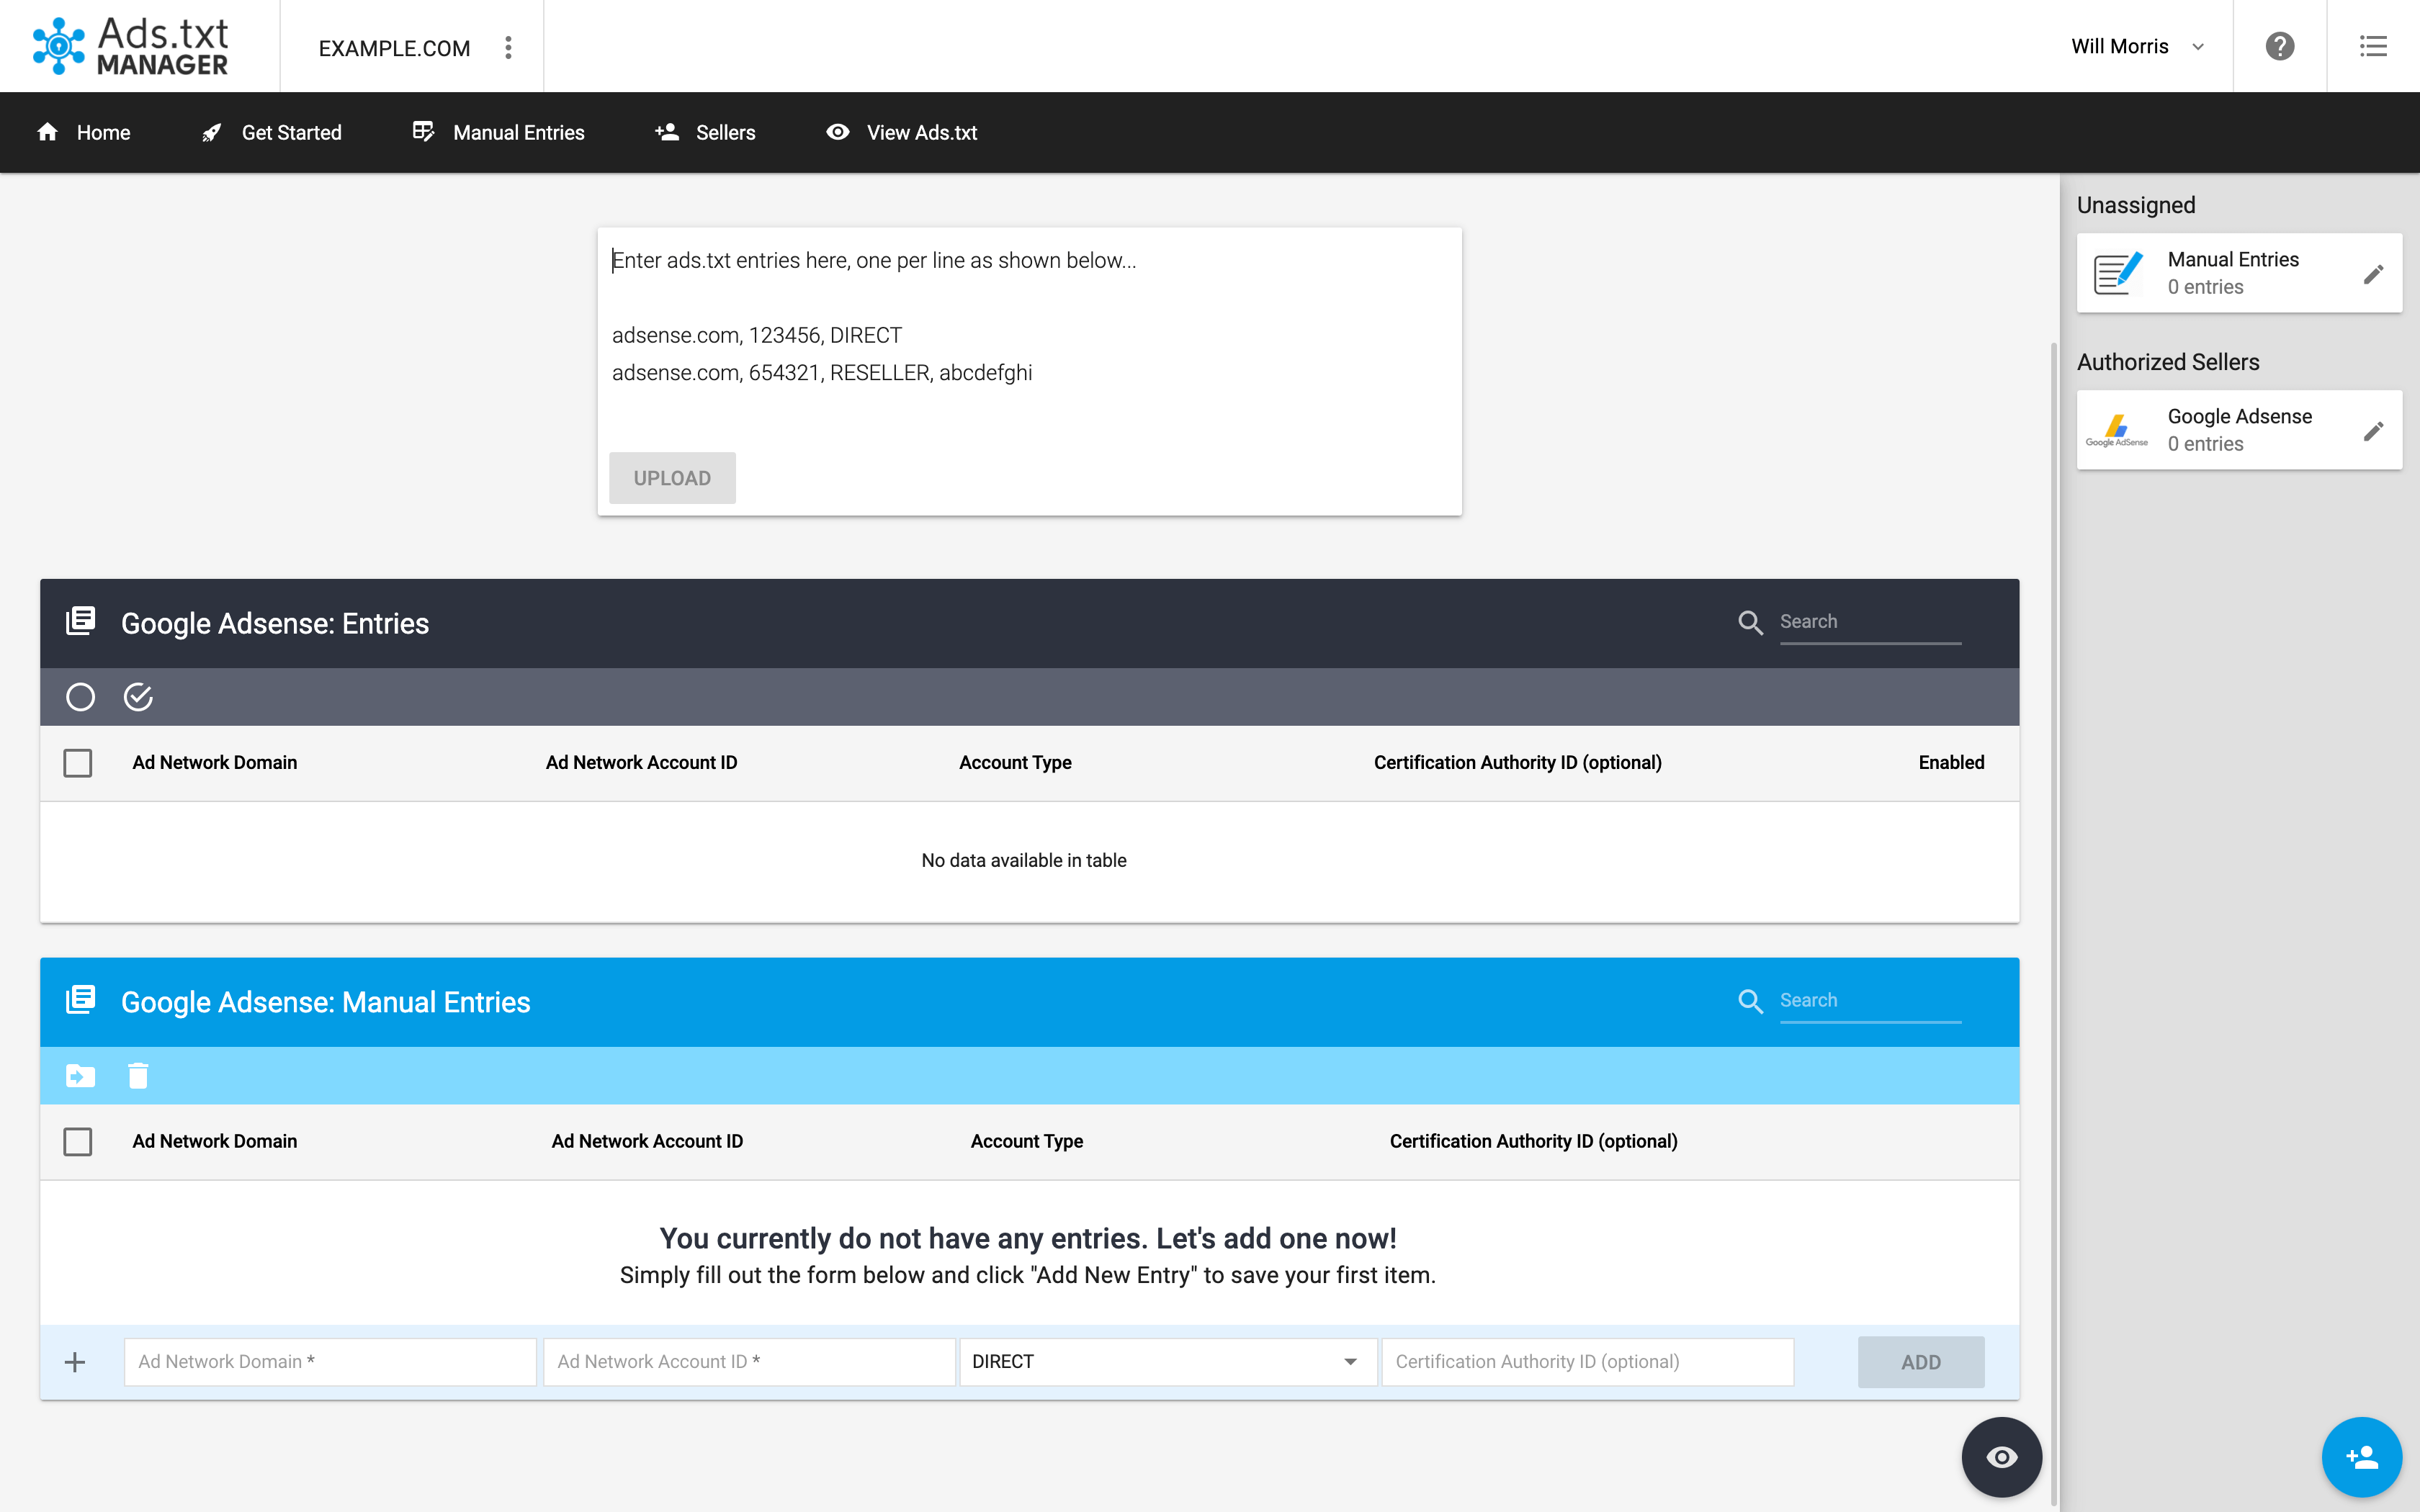The width and height of the screenshot is (2420, 1512).
Task: Click the floating add seller button
Action: (2361, 1457)
